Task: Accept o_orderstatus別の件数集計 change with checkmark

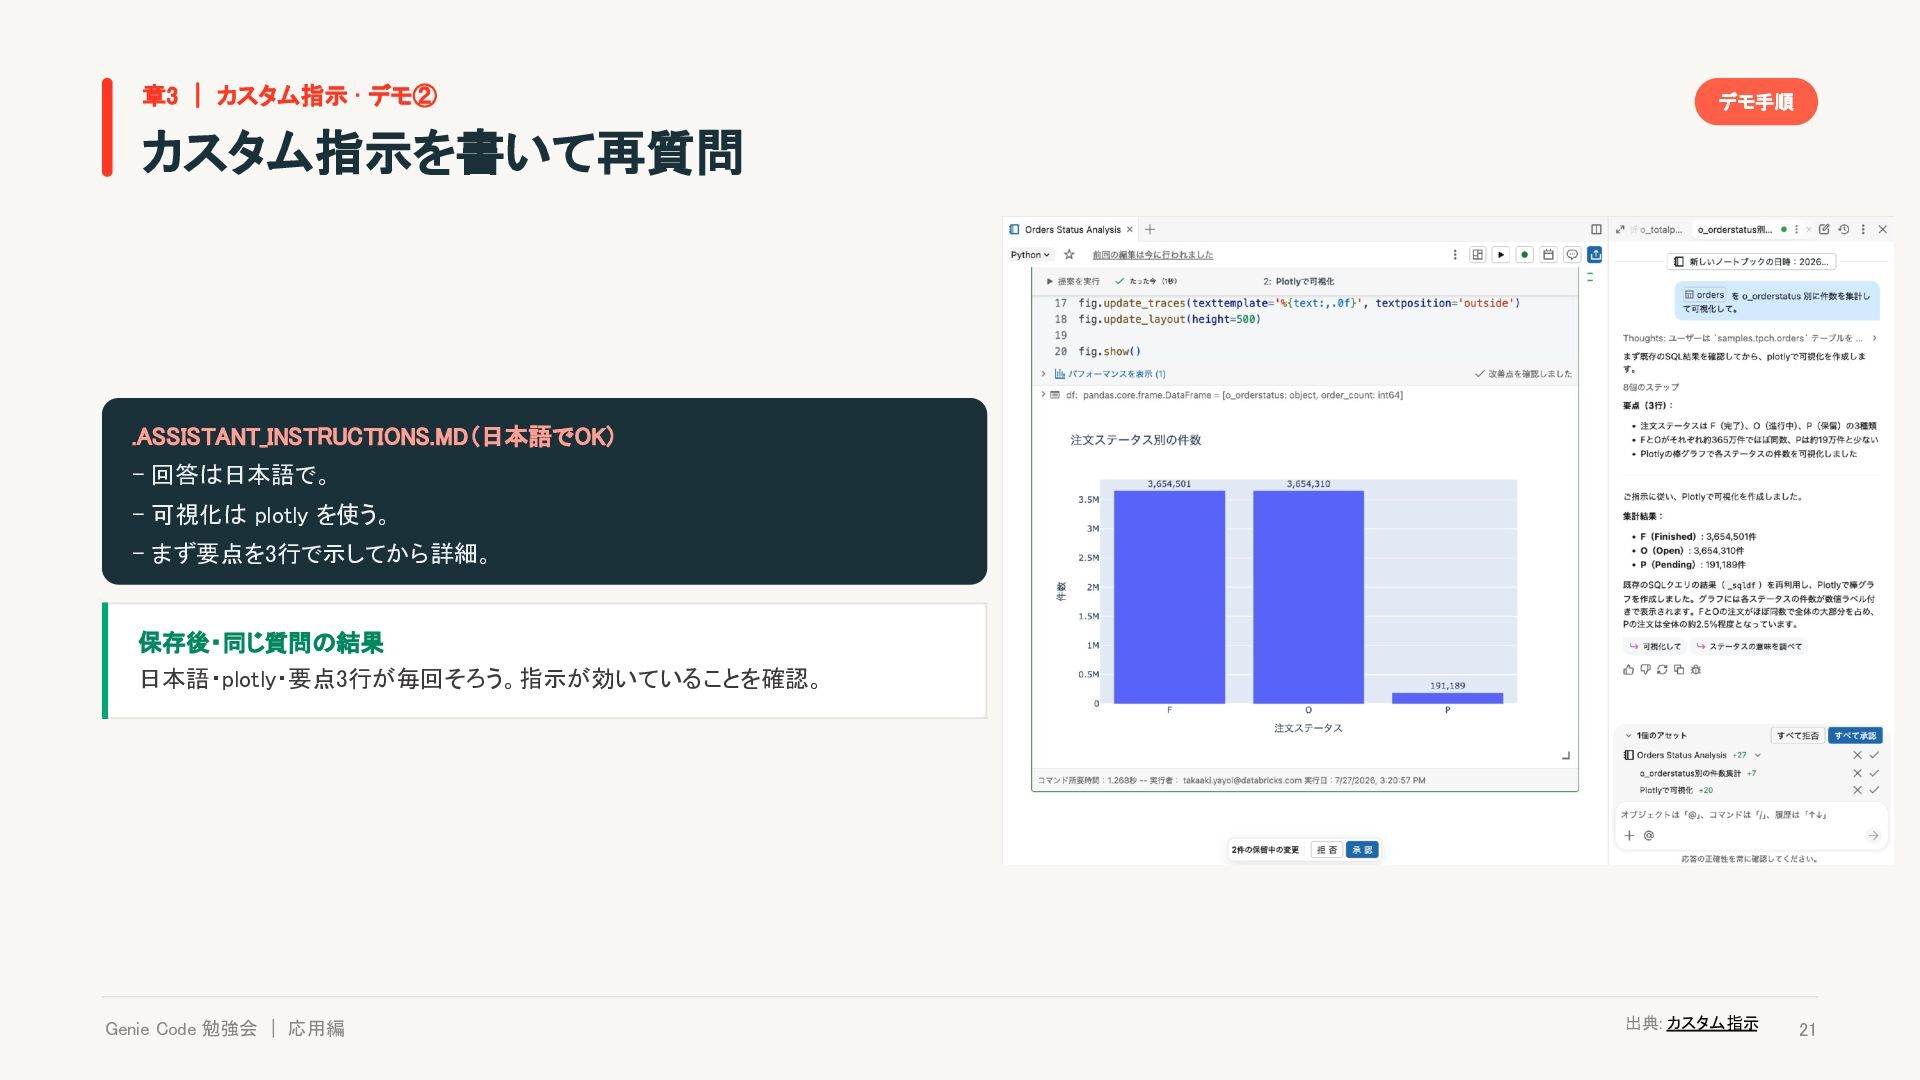Action: click(x=1874, y=773)
